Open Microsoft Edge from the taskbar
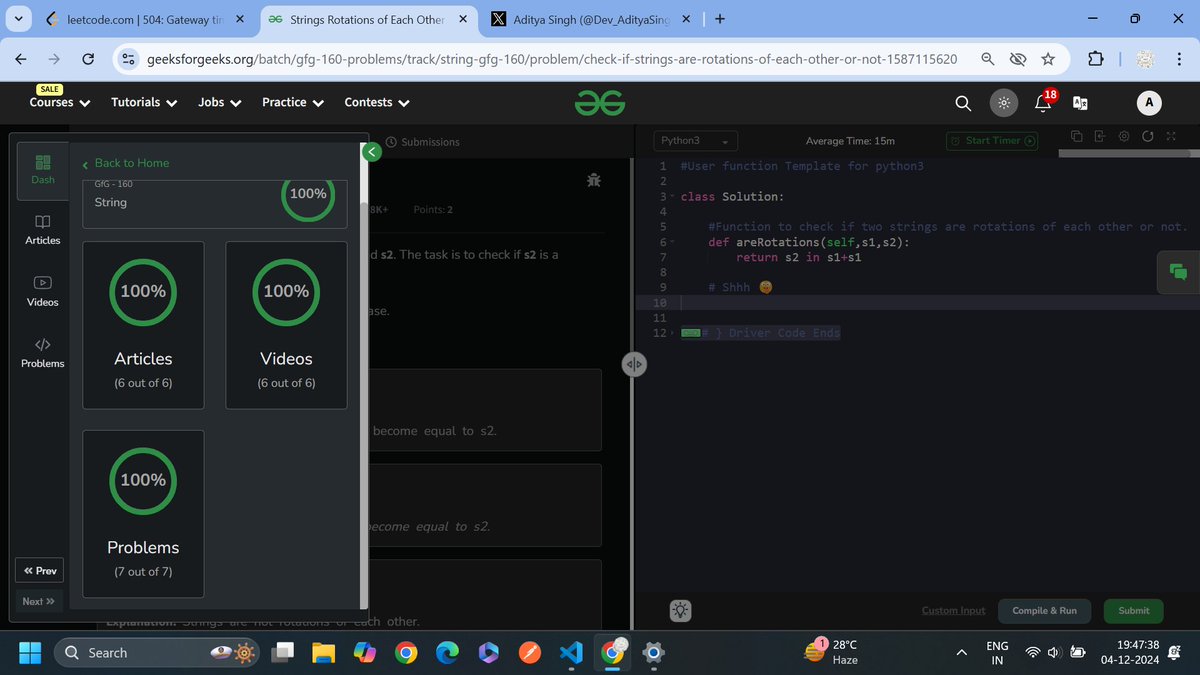 [x=446, y=653]
